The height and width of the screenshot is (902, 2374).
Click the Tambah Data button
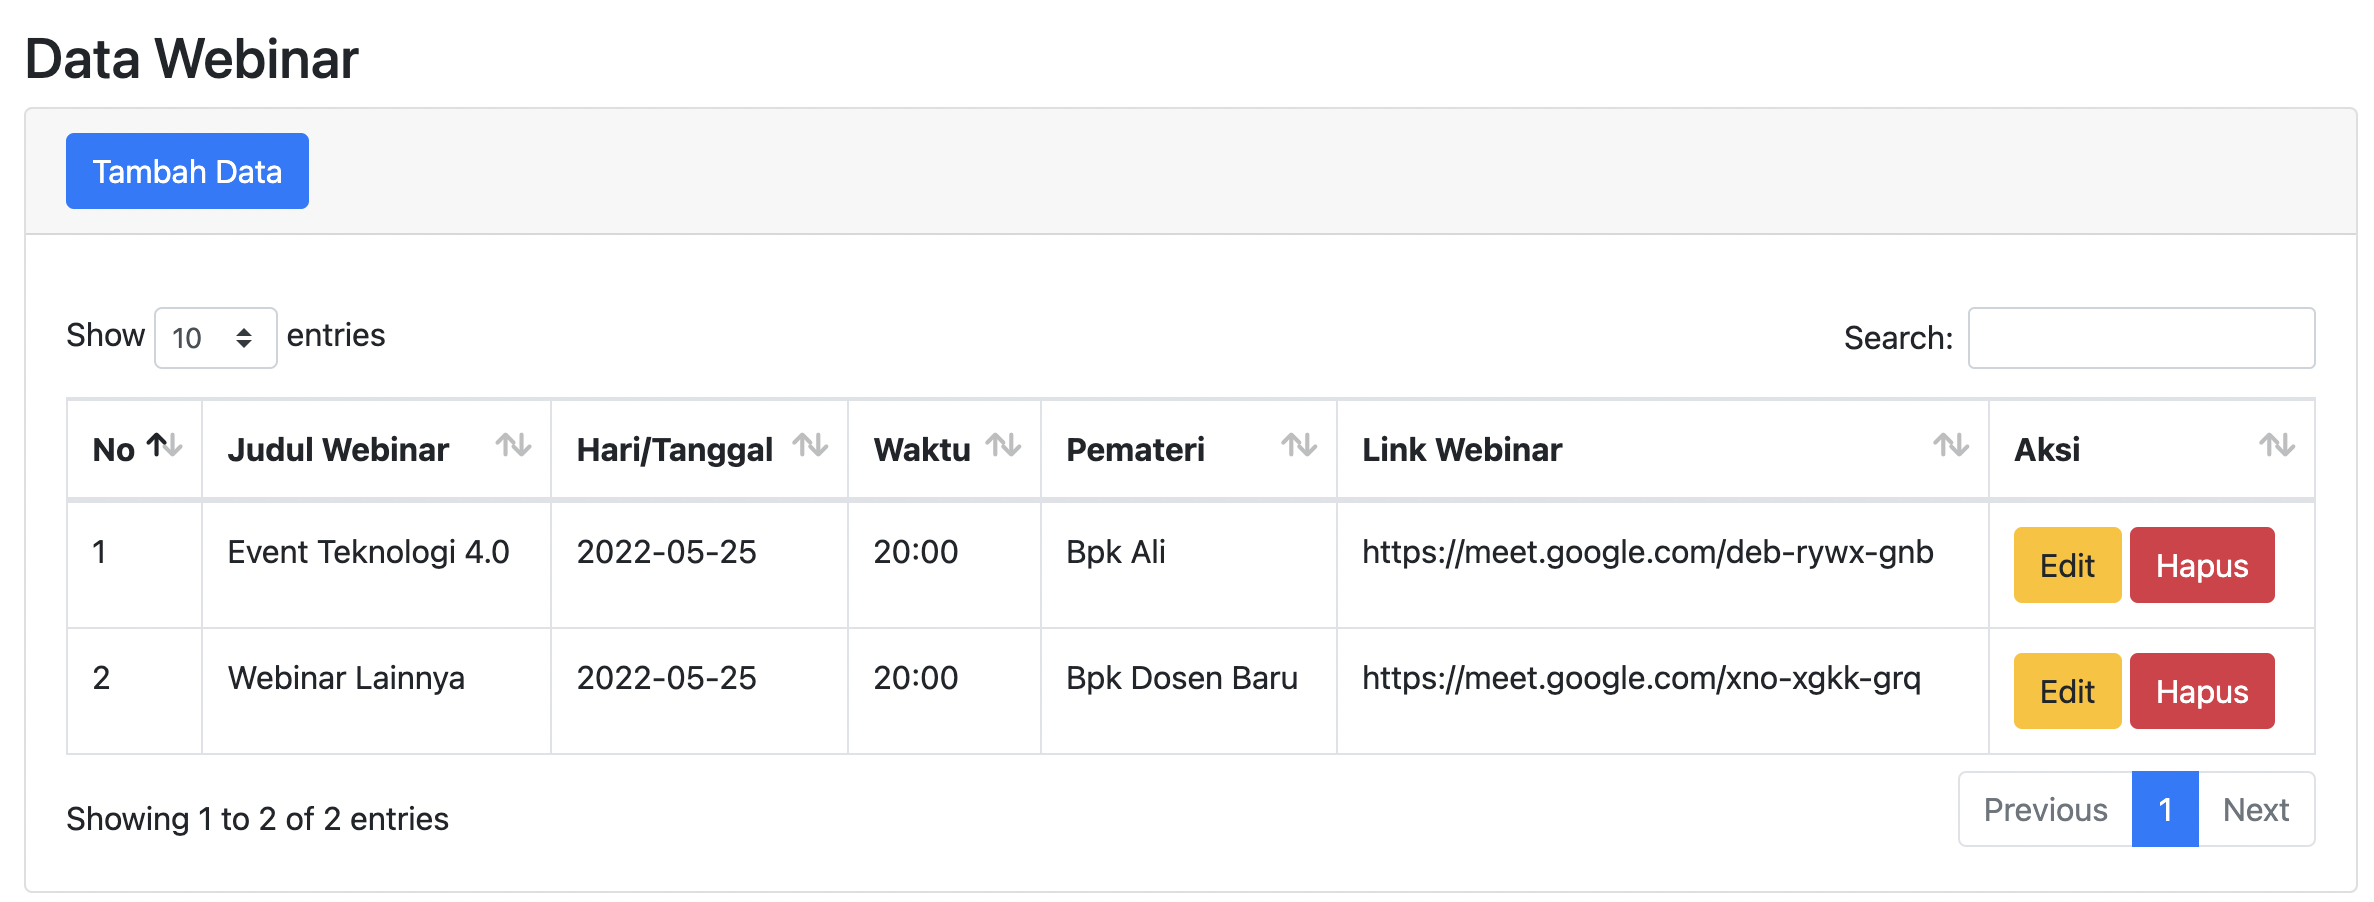pos(186,170)
